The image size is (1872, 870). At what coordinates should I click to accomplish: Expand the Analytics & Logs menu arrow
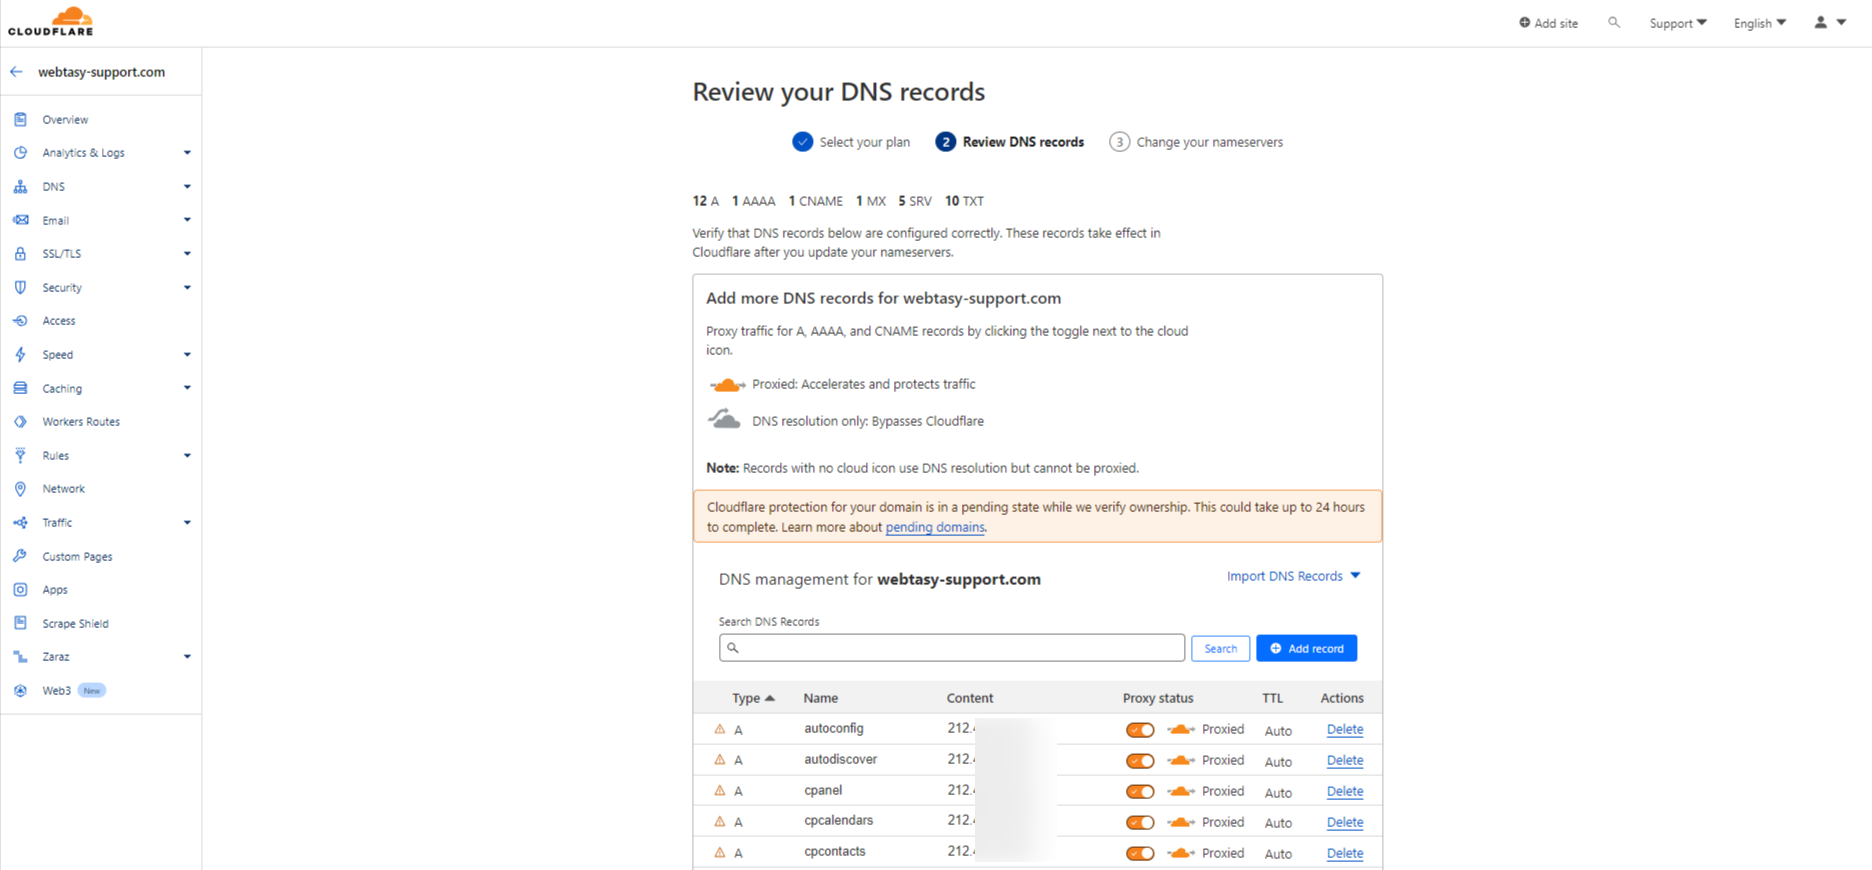coord(187,153)
